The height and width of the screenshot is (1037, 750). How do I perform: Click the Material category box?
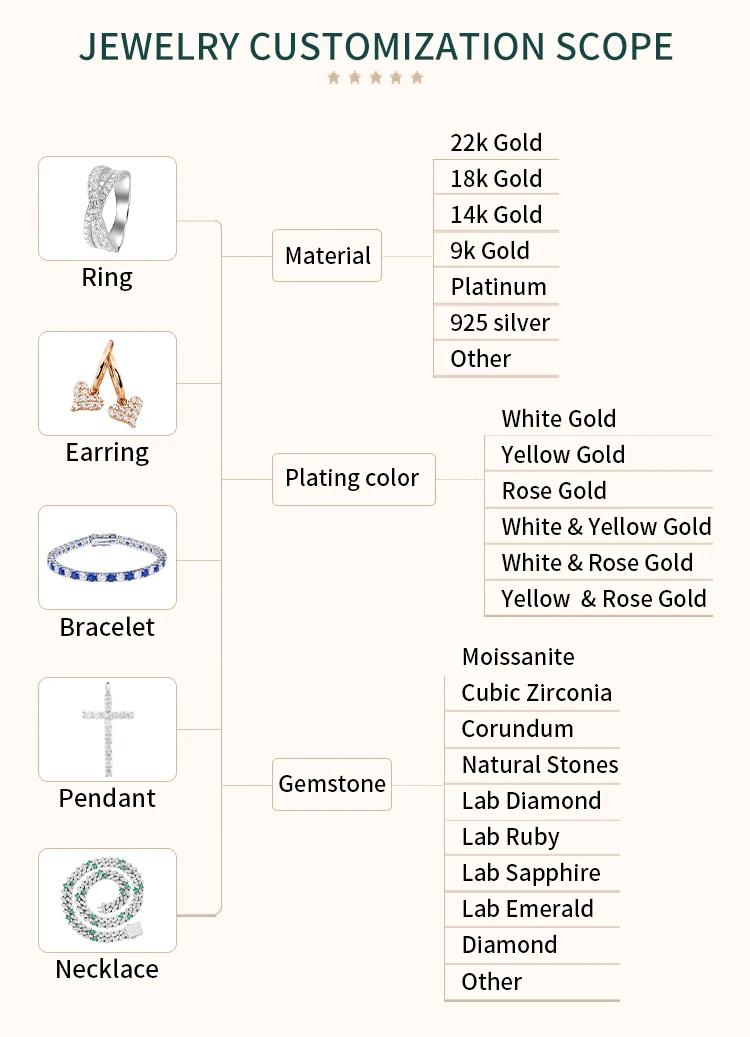point(327,256)
